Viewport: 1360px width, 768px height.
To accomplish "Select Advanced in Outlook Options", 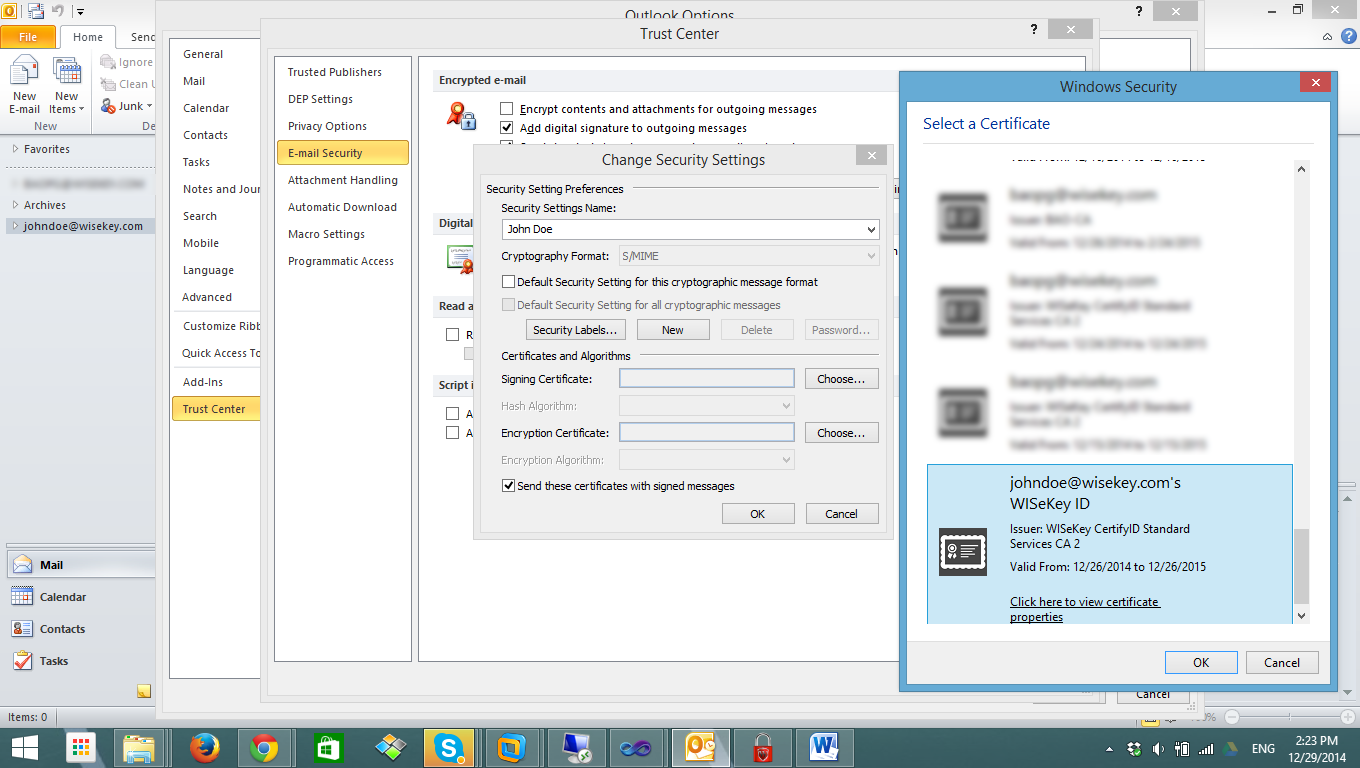I will (x=207, y=297).
